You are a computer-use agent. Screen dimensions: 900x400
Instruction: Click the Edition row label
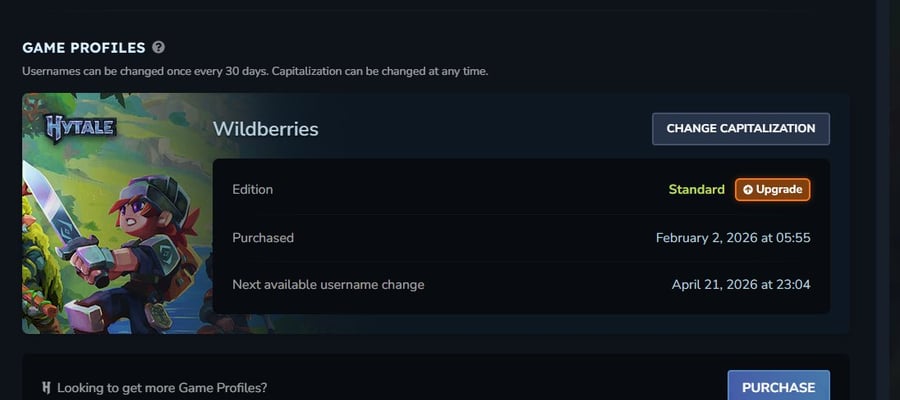[253, 189]
